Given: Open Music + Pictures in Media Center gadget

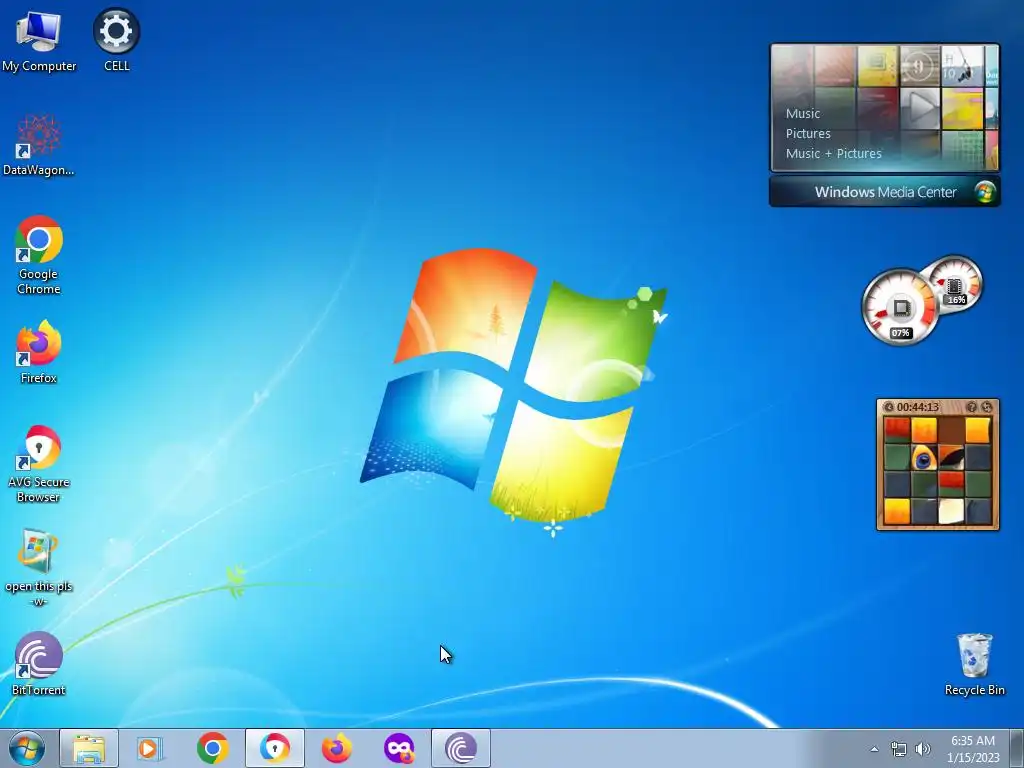Looking at the screenshot, I should click(x=833, y=153).
